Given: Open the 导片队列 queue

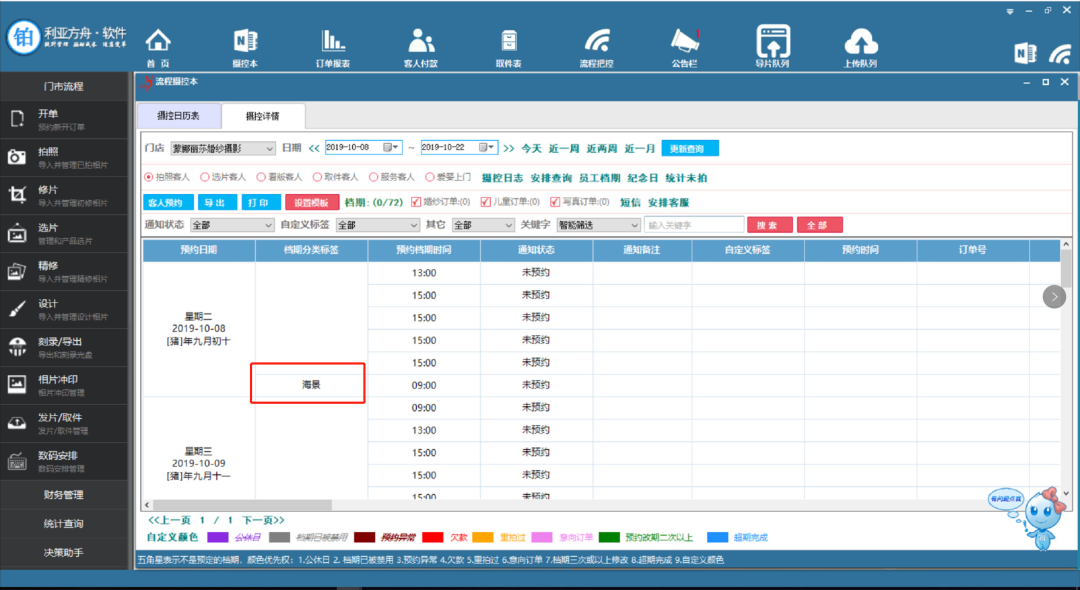Looking at the screenshot, I should 773,45.
